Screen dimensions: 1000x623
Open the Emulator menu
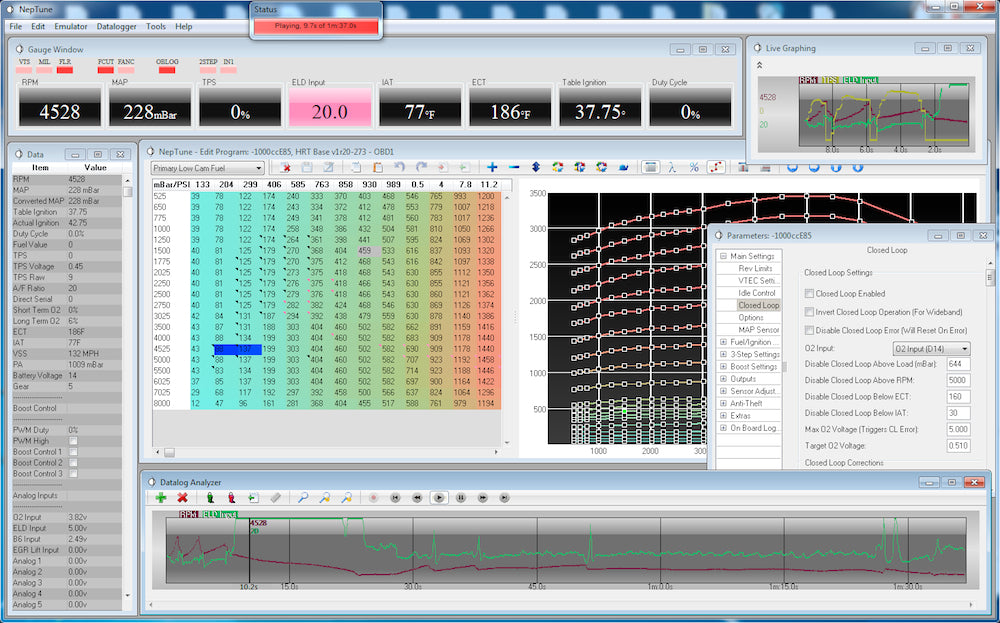point(72,27)
